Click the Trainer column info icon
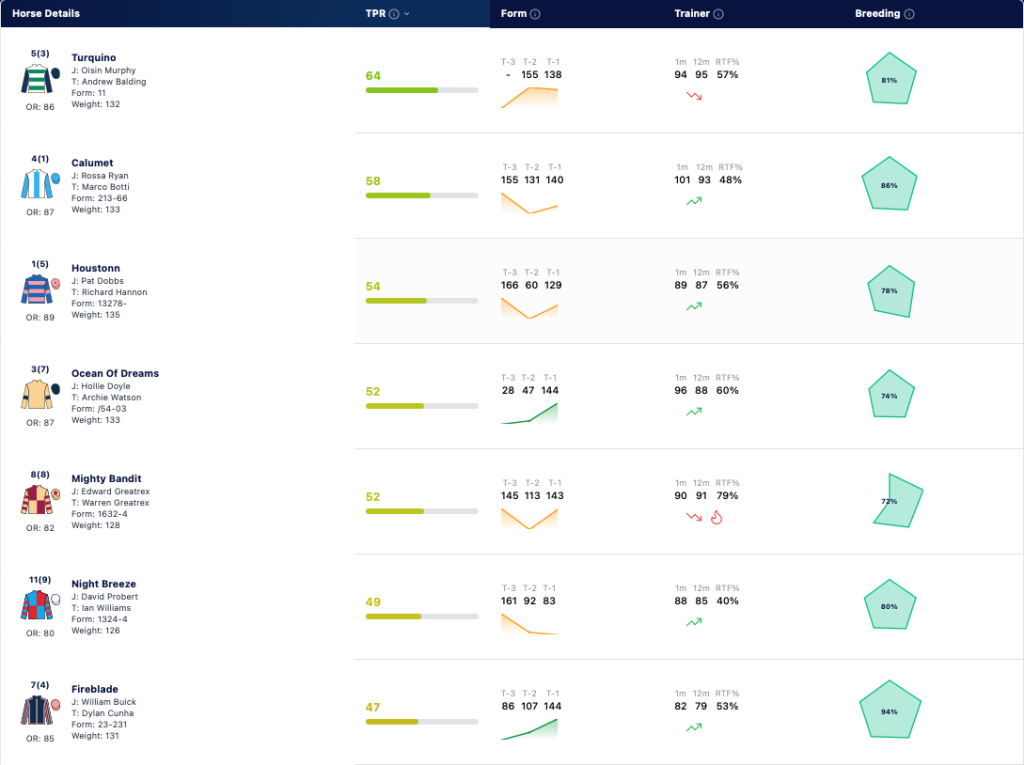Screen dimensions: 1024x765 pyautogui.click(x=718, y=14)
